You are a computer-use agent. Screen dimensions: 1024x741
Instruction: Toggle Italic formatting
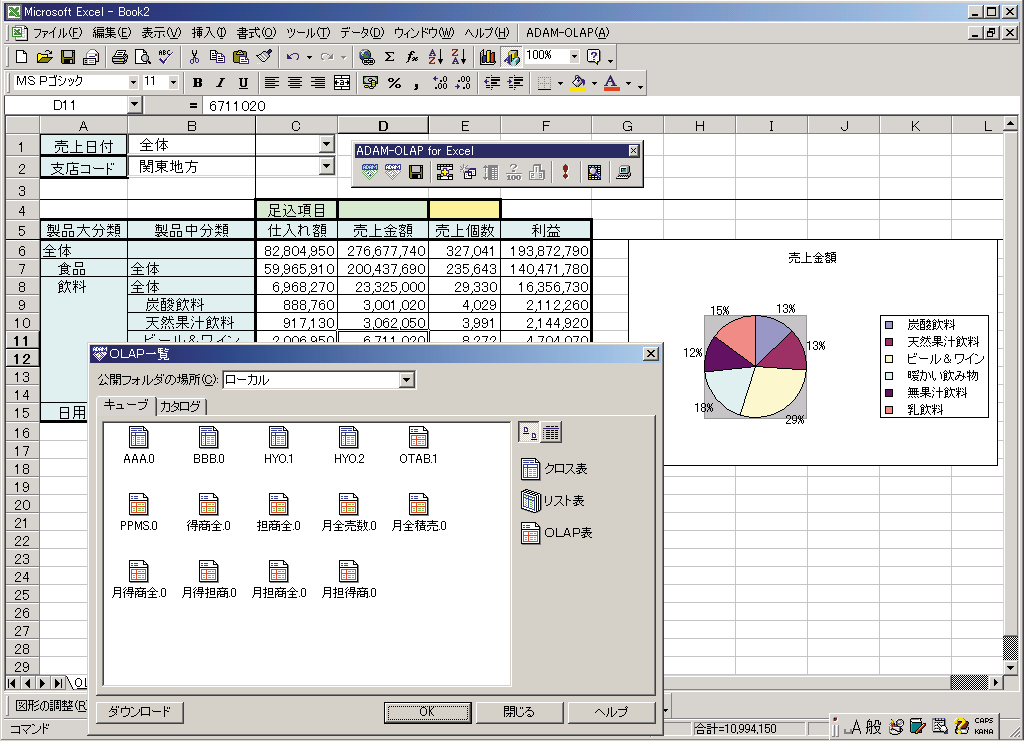click(x=220, y=83)
